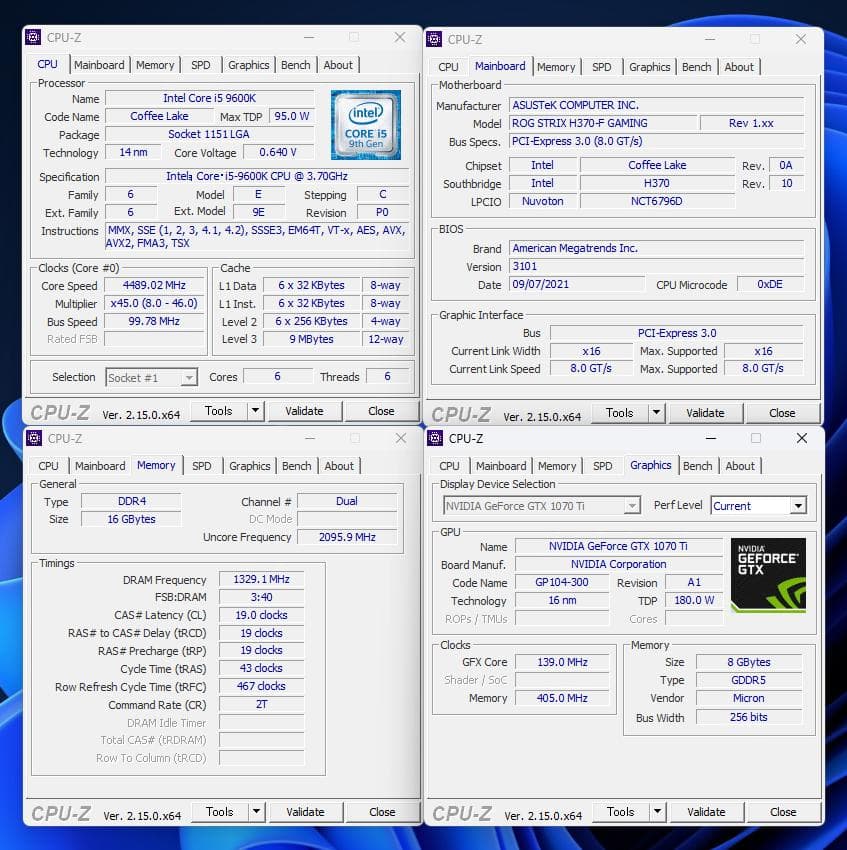Open the About tab in the Mainboard window
Viewport: 847px width, 850px height.
740,67
